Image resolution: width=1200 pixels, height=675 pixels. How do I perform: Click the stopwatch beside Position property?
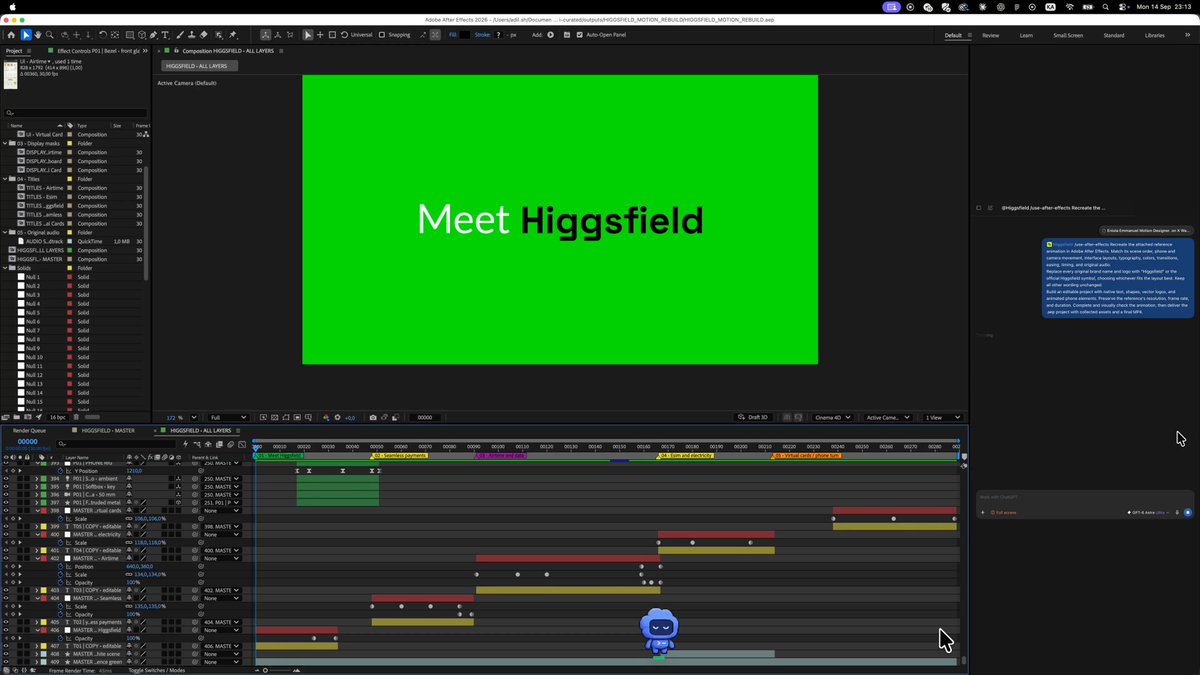(61, 566)
